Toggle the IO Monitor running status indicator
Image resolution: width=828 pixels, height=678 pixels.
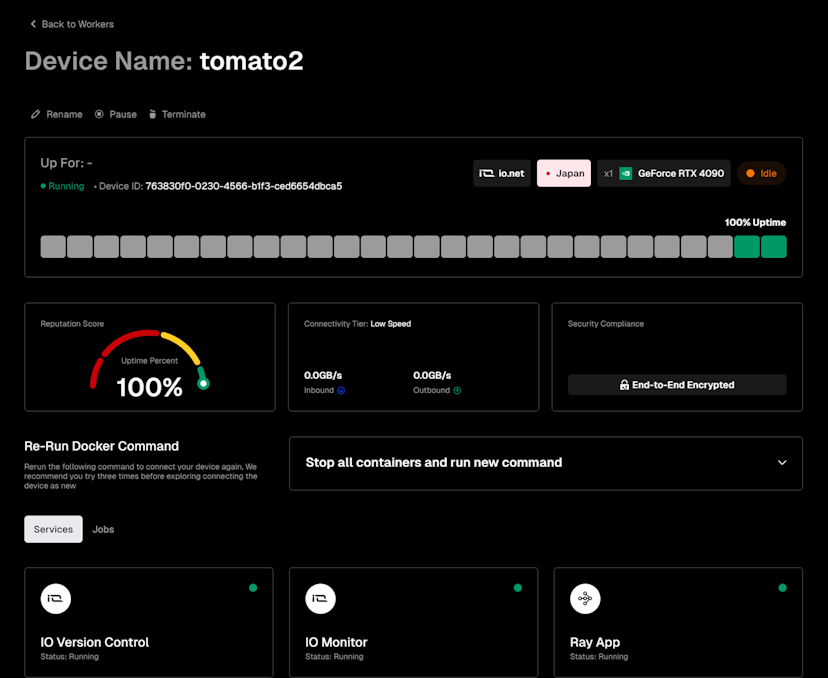click(517, 590)
